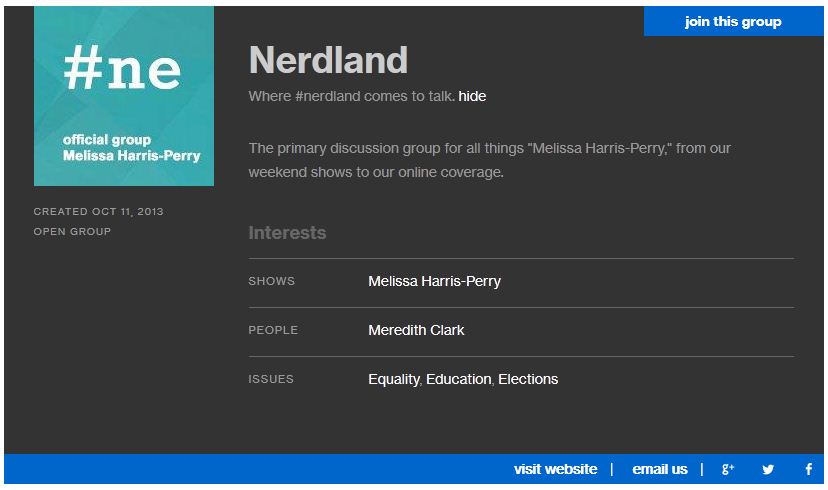Click the email us link
This screenshot has width=828, height=490.
click(660, 469)
